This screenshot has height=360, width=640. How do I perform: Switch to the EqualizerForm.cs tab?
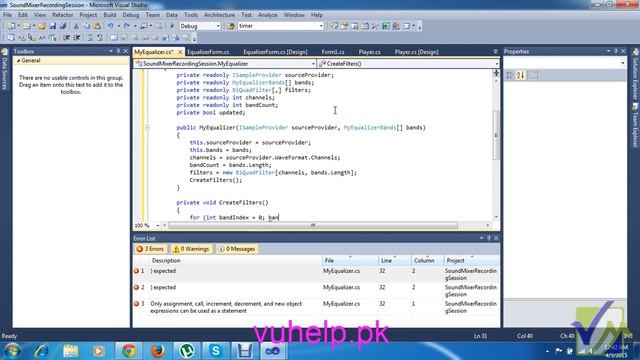click(x=208, y=52)
